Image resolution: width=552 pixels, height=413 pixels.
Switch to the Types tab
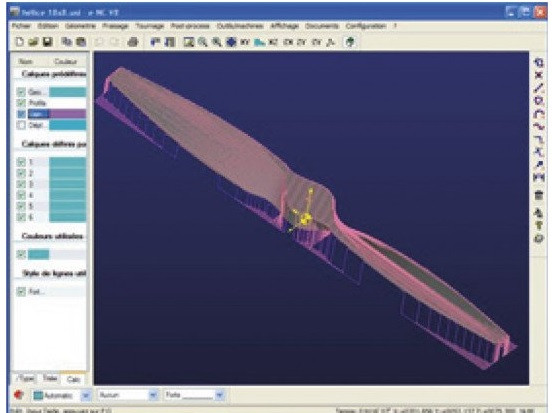[27, 378]
